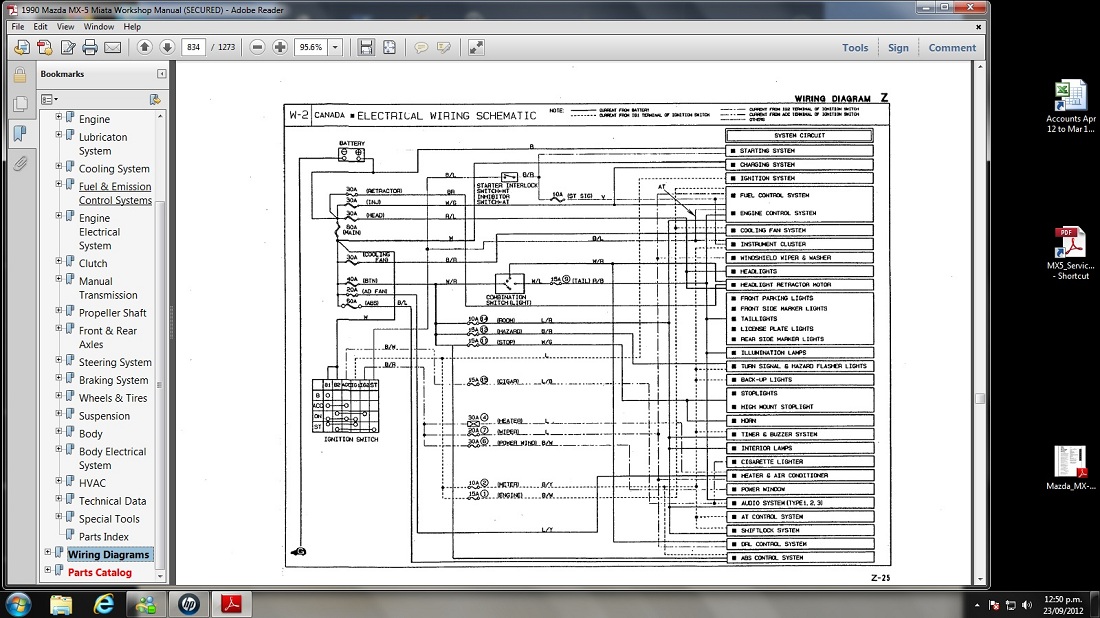
Task: Expand Lubricaton System bookmark
Action: 59,135
